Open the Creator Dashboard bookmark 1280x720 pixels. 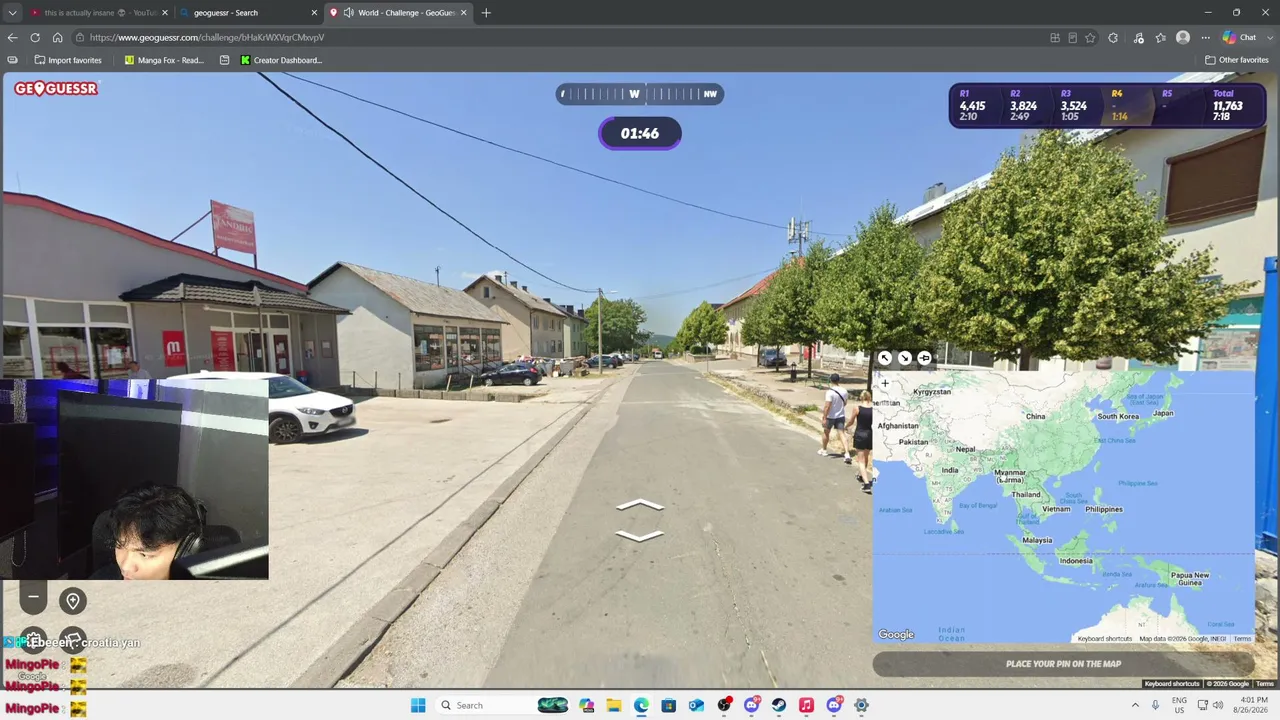(x=281, y=60)
